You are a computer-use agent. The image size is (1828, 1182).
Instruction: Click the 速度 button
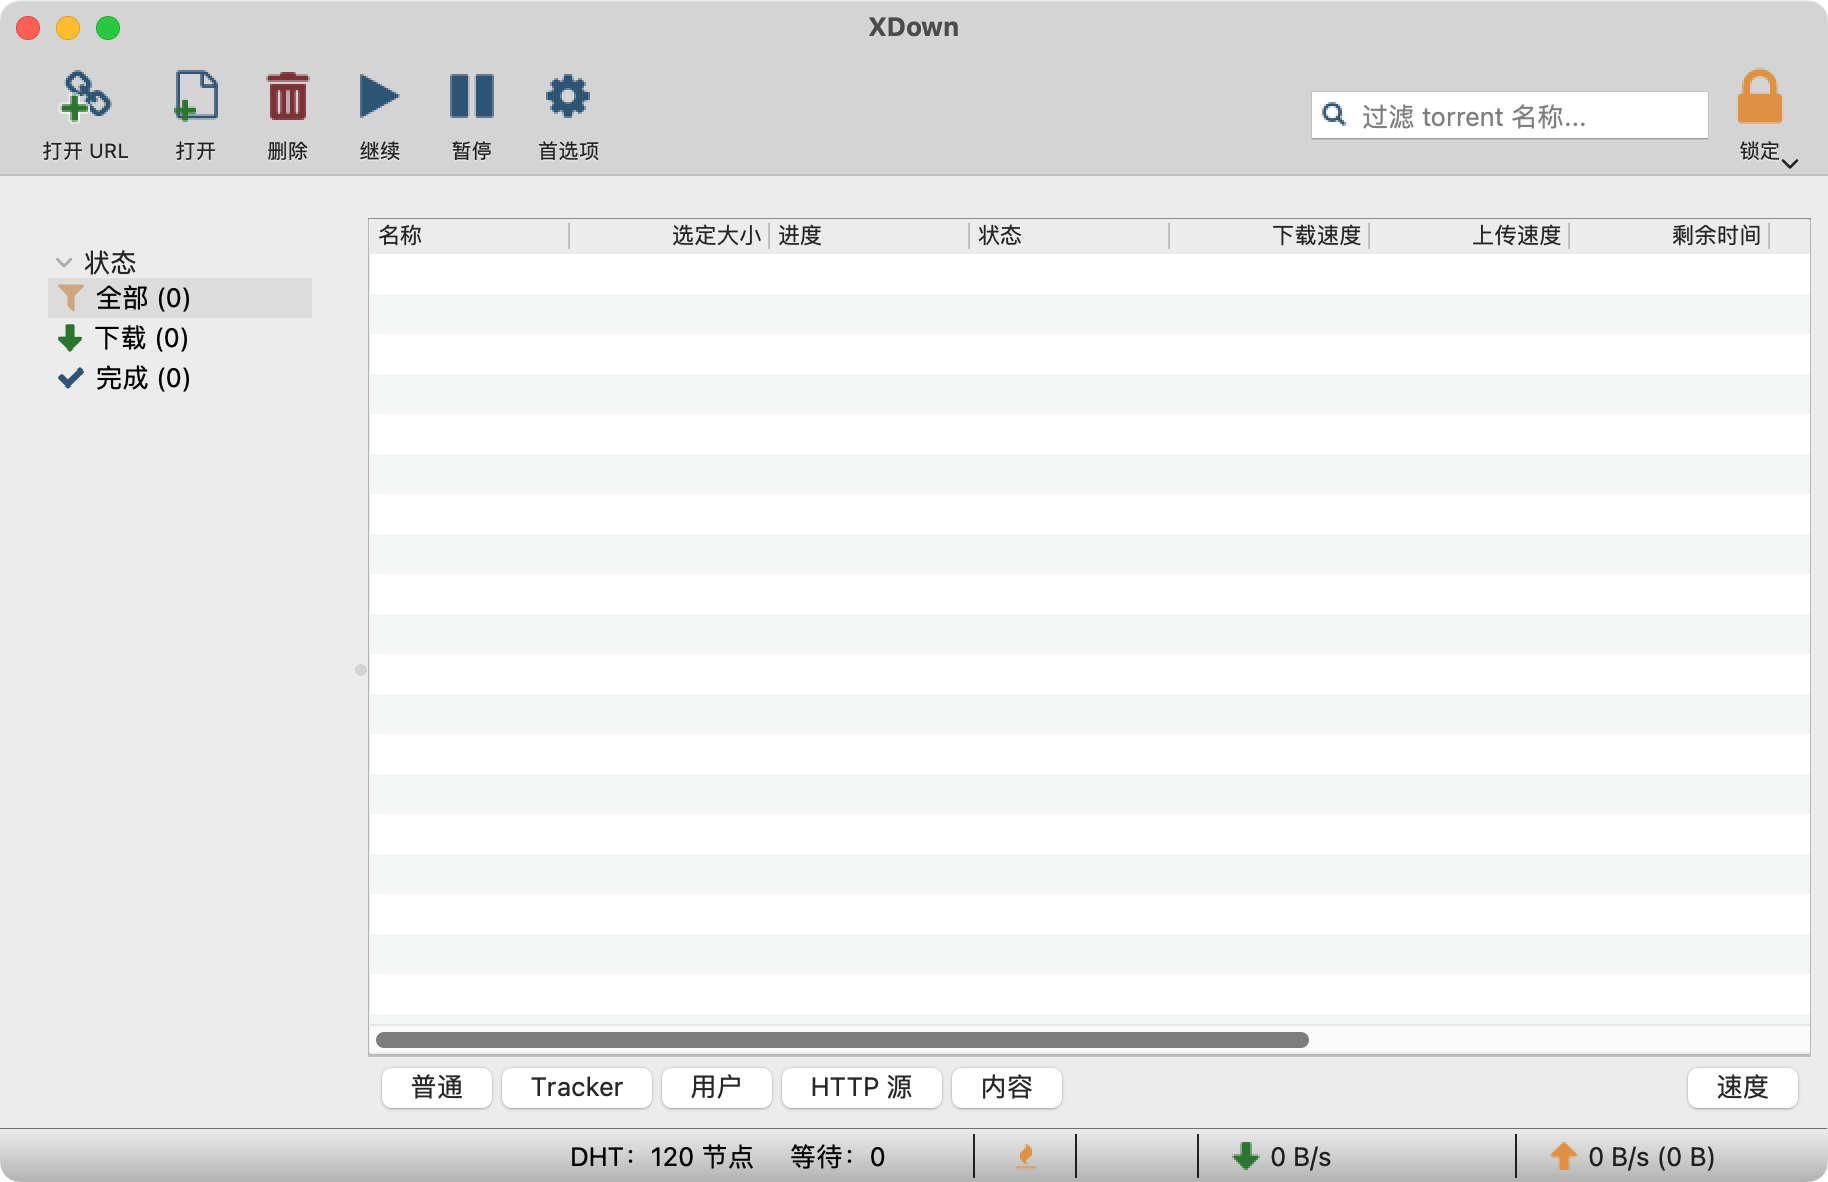click(1742, 1087)
